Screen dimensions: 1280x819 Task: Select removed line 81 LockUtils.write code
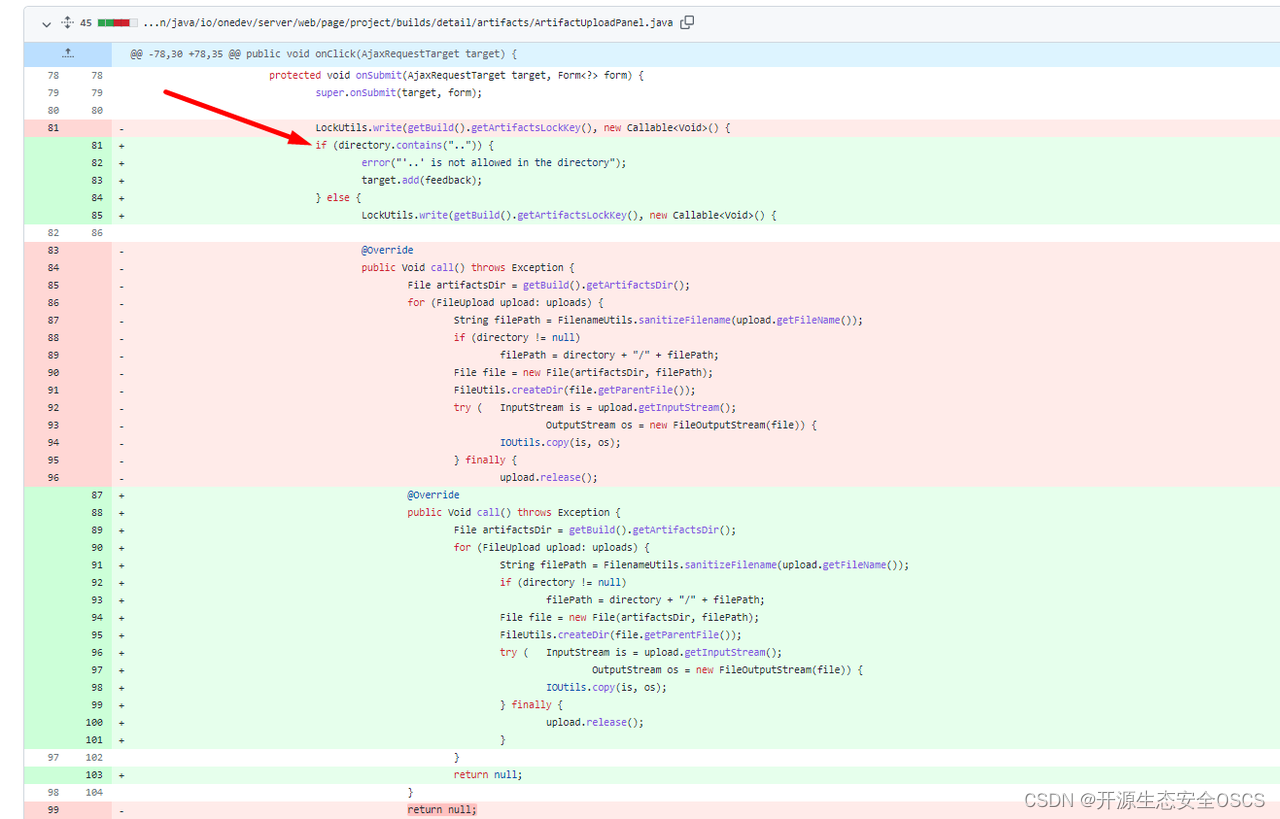(x=523, y=128)
